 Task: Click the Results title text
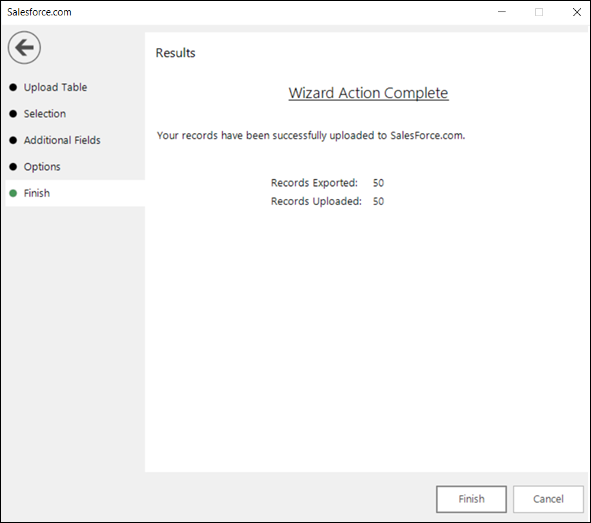coord(175,53)
